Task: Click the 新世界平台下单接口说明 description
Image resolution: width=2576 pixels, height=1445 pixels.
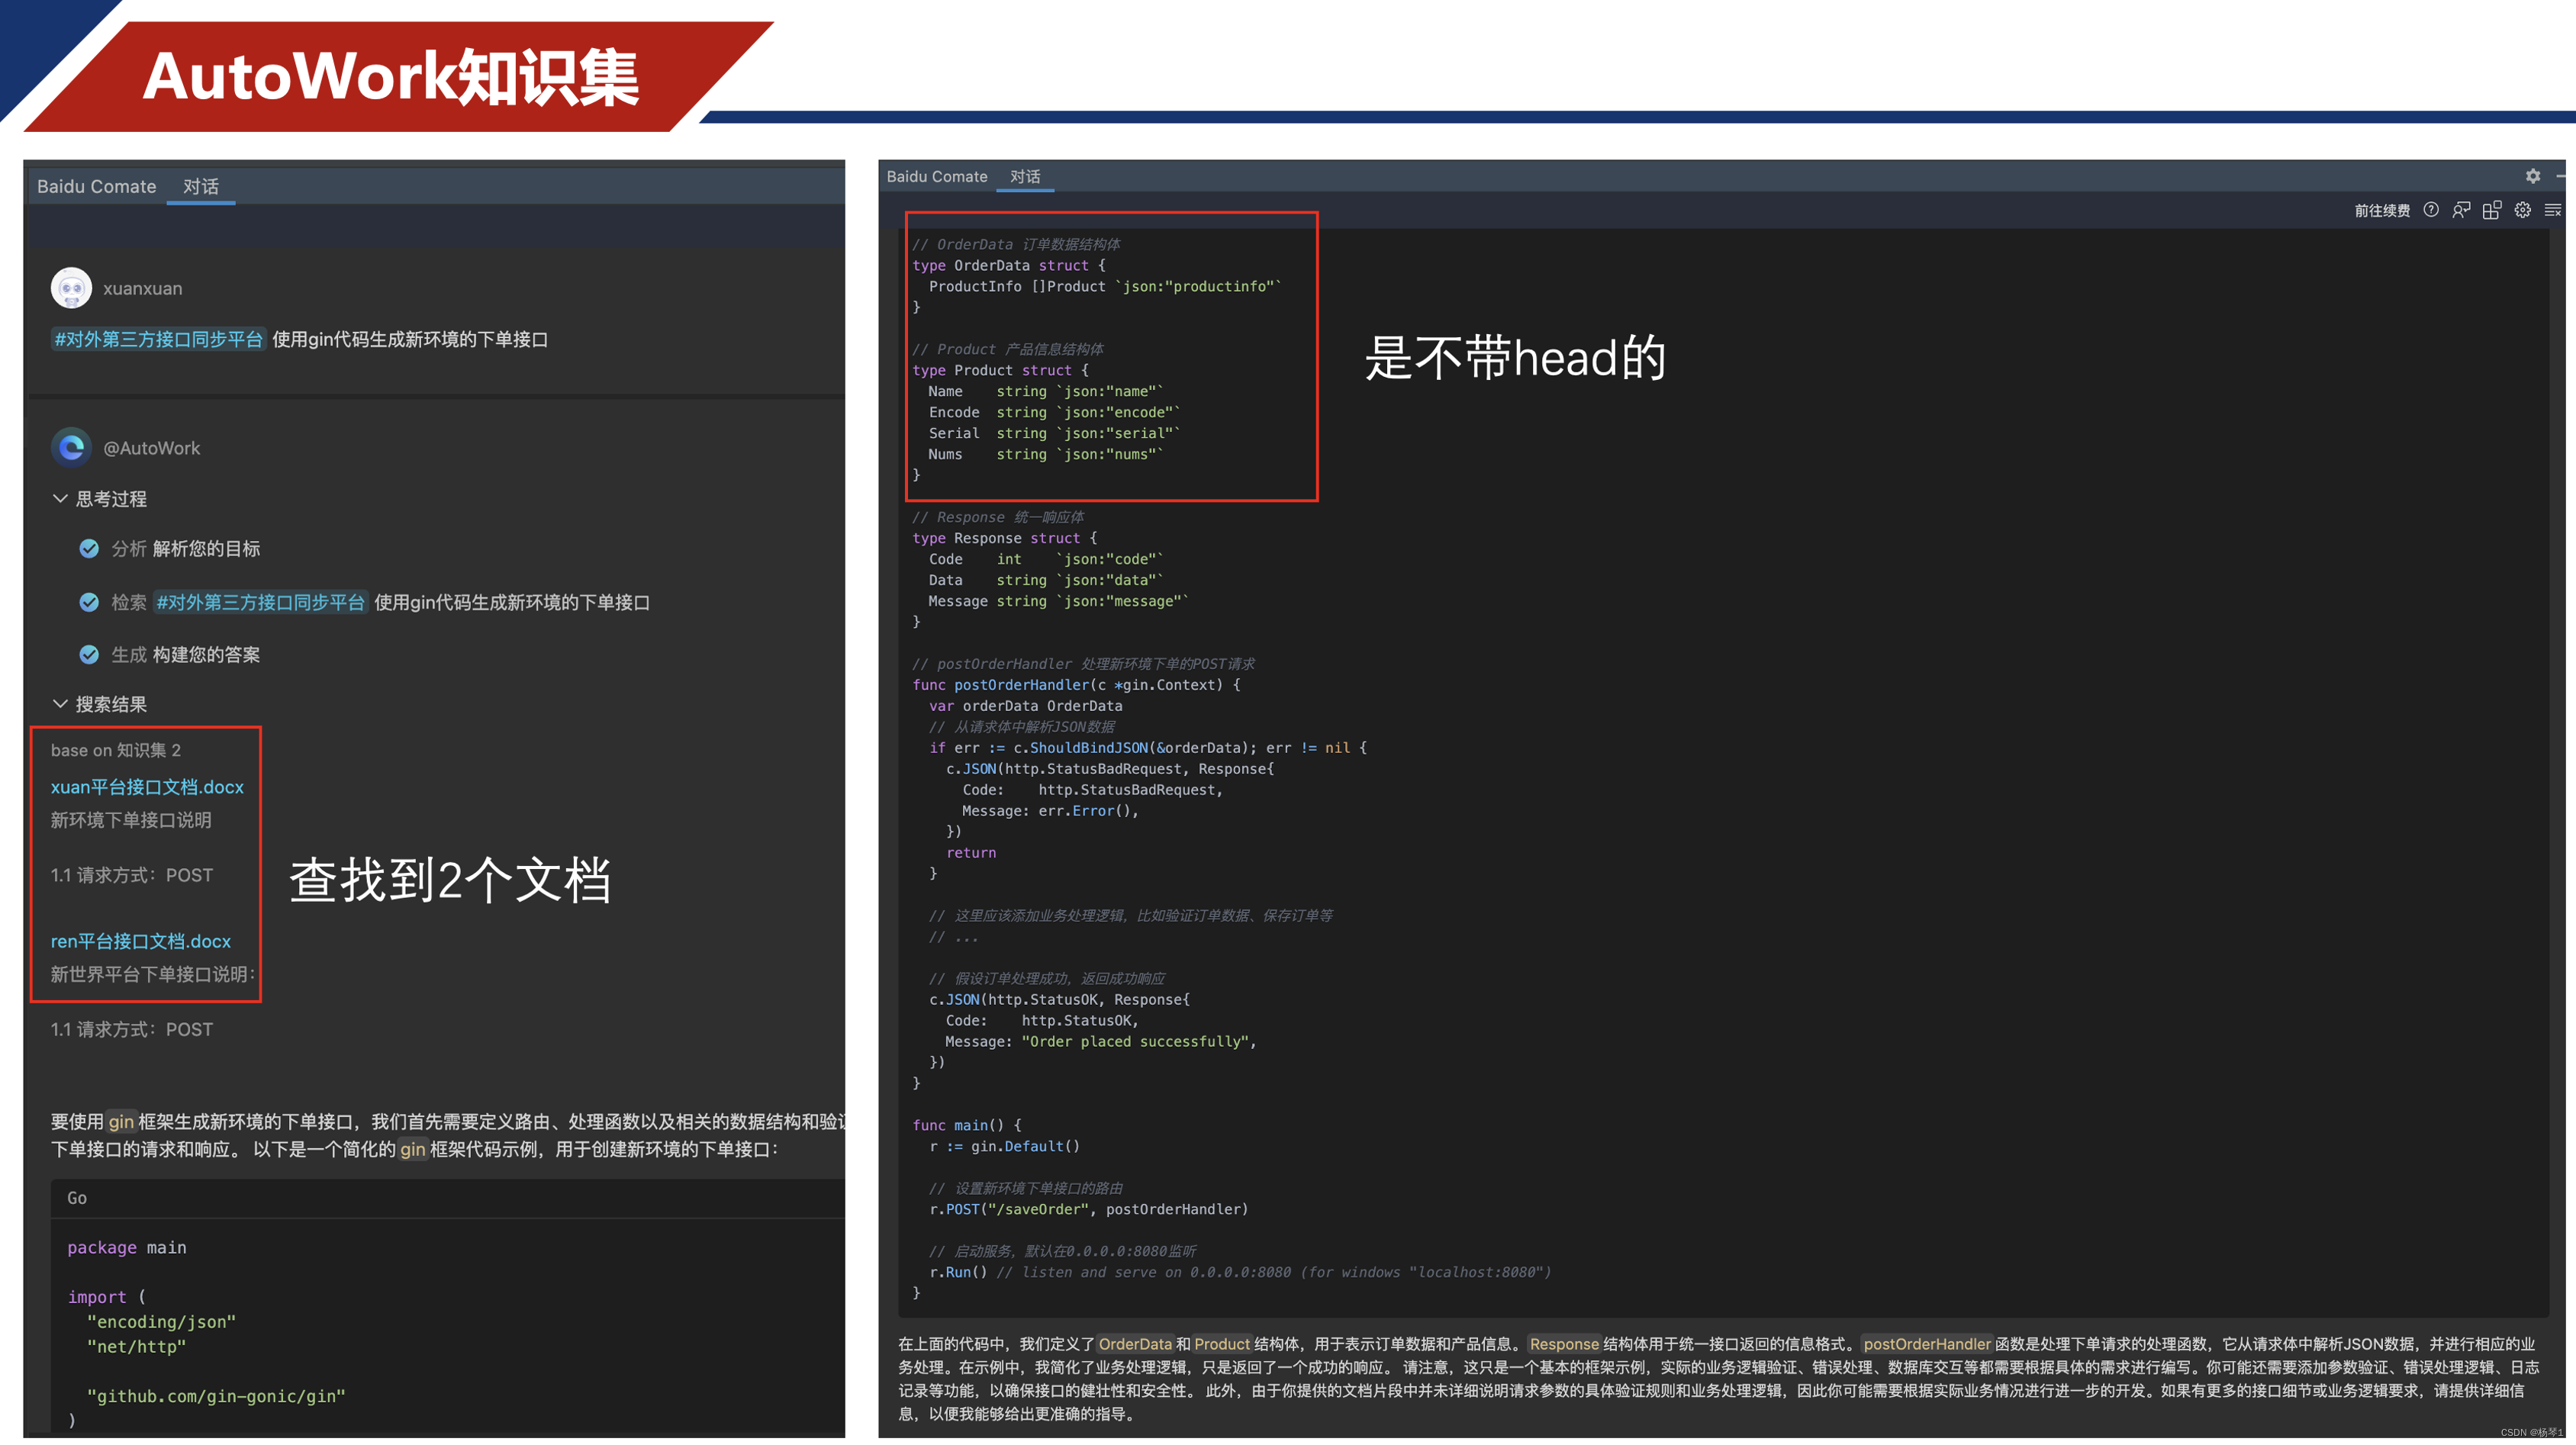Action: pyautogui.click(x=153, y=974)
